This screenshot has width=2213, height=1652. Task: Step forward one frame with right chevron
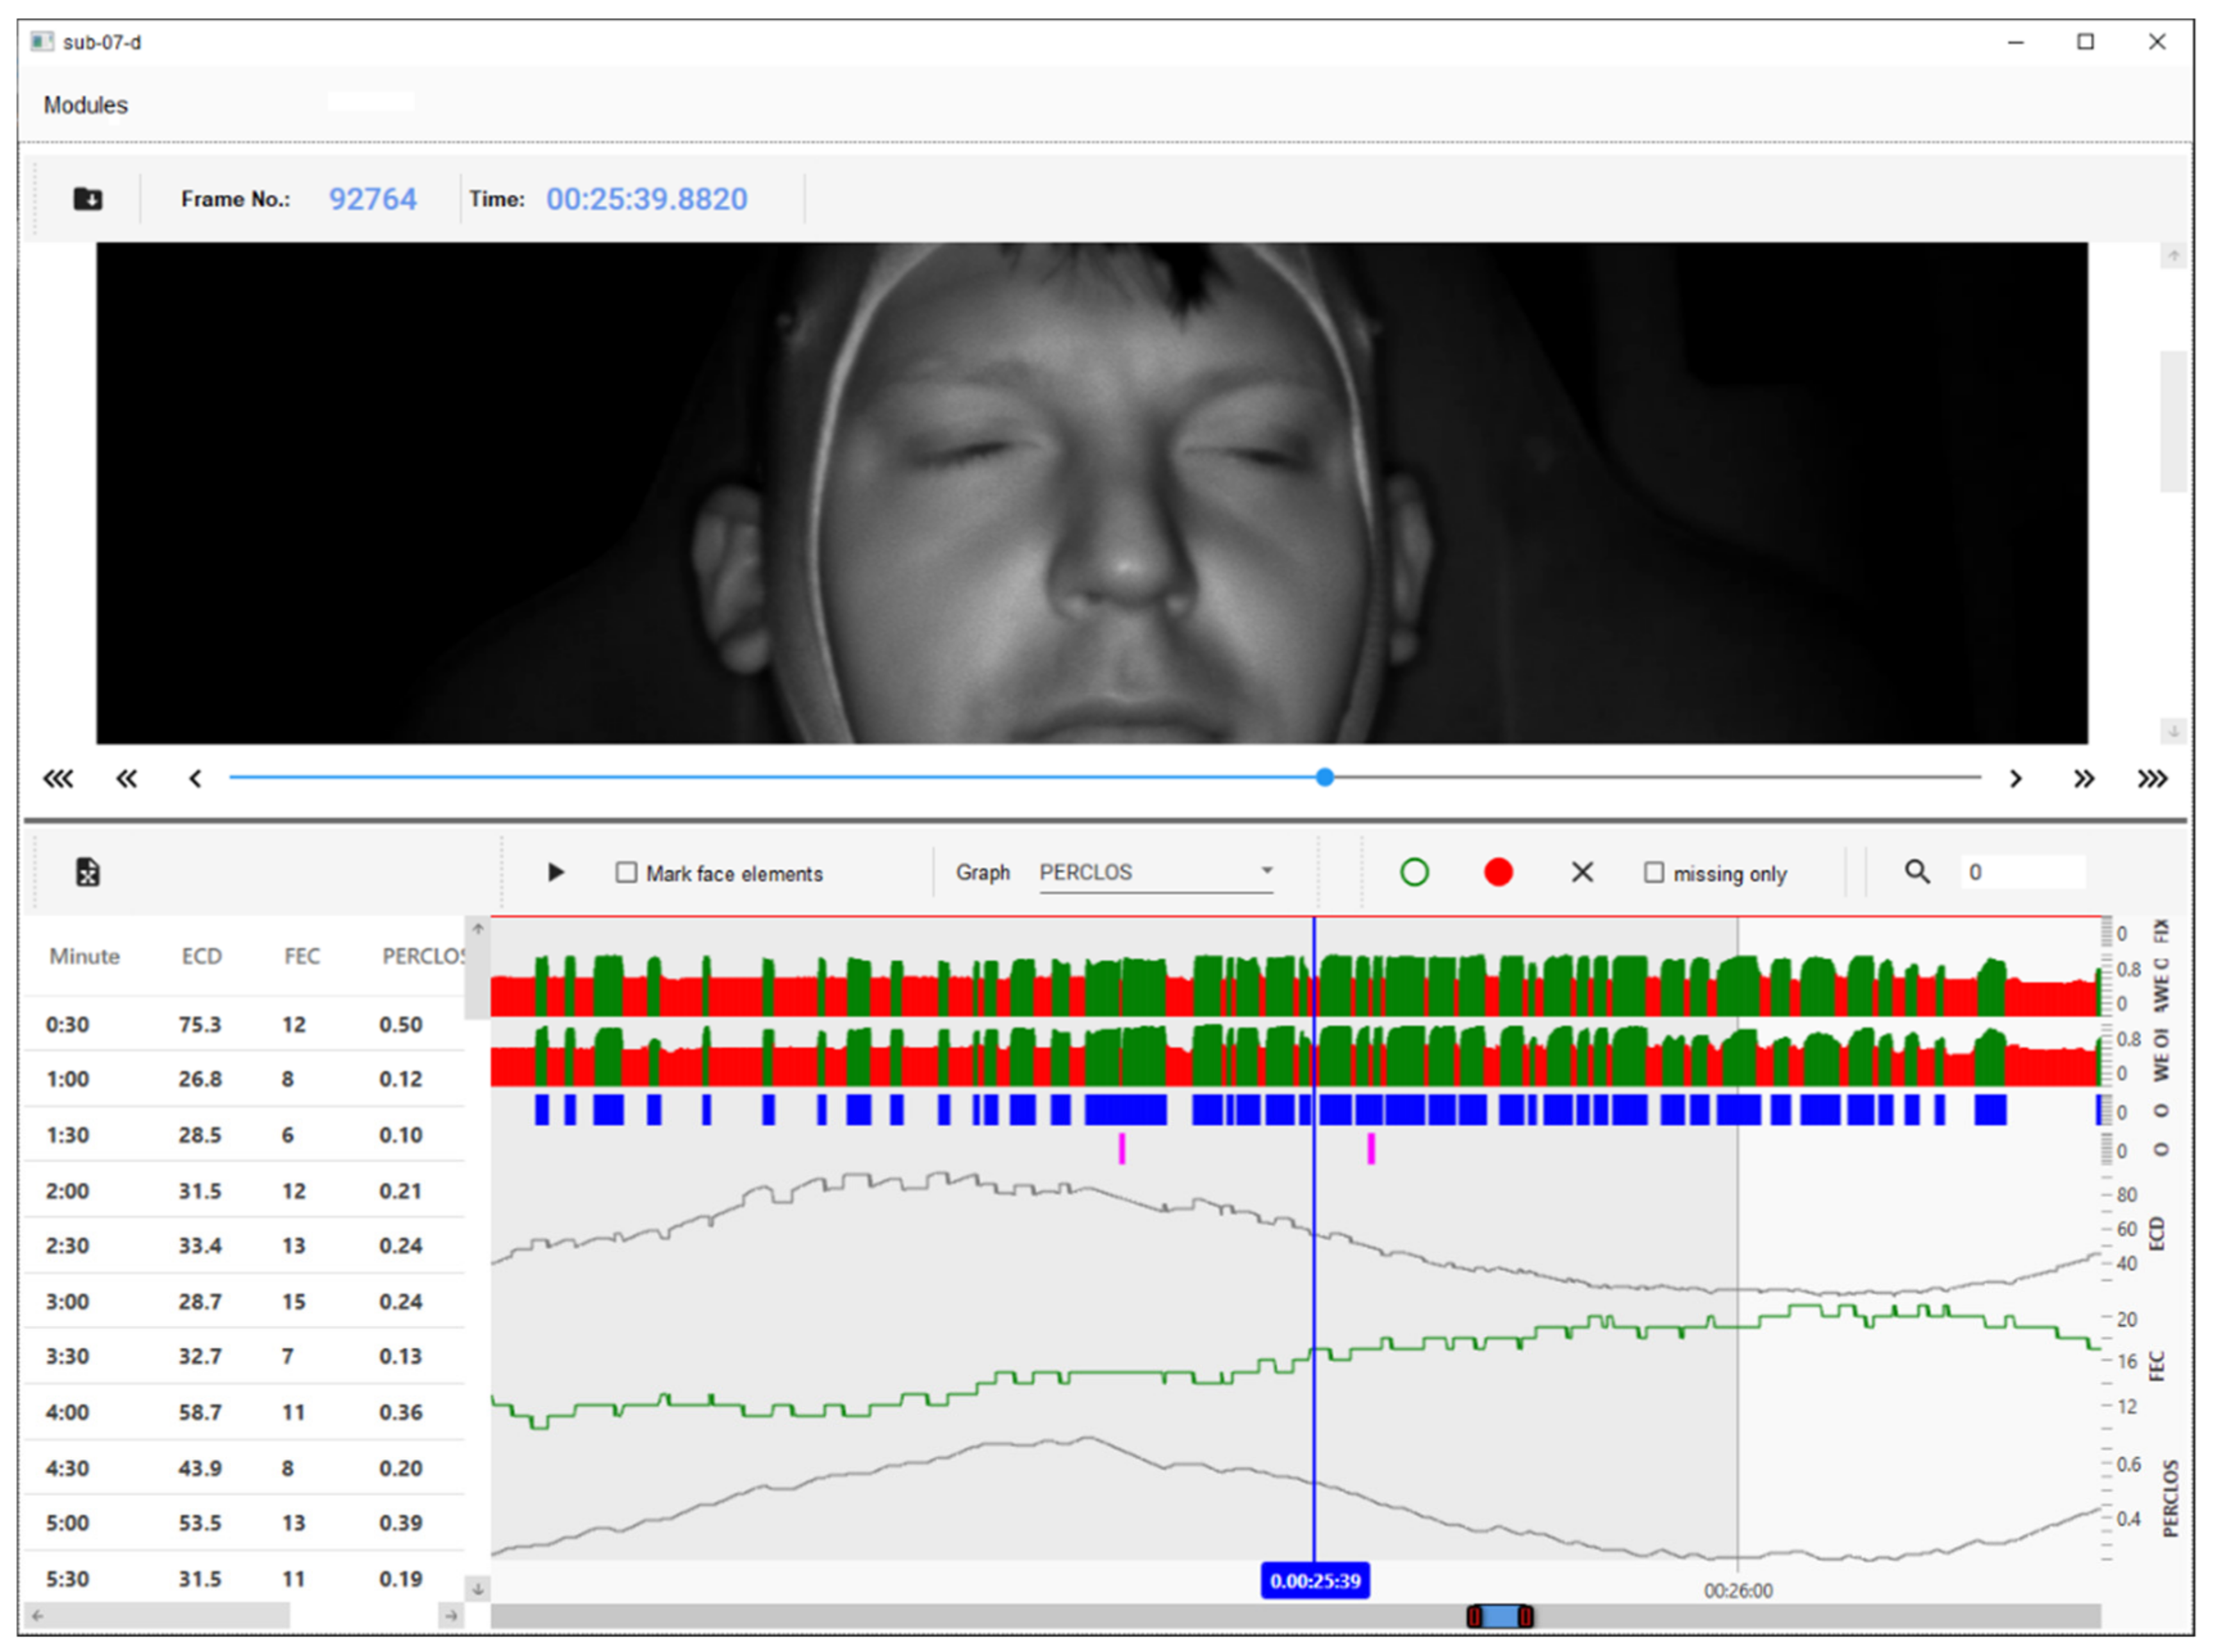click(x=2015, y=778)
